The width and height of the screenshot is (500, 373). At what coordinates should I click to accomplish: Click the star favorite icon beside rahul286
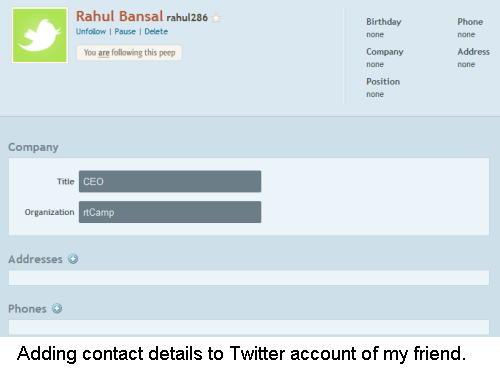point(216,18)
